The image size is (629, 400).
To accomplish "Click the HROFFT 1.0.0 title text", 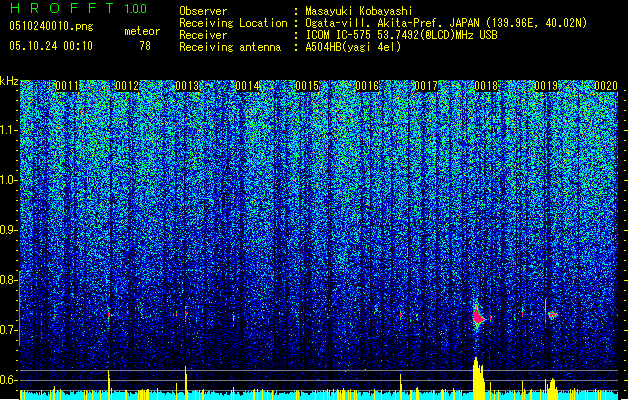I will (x=79, y=8).
